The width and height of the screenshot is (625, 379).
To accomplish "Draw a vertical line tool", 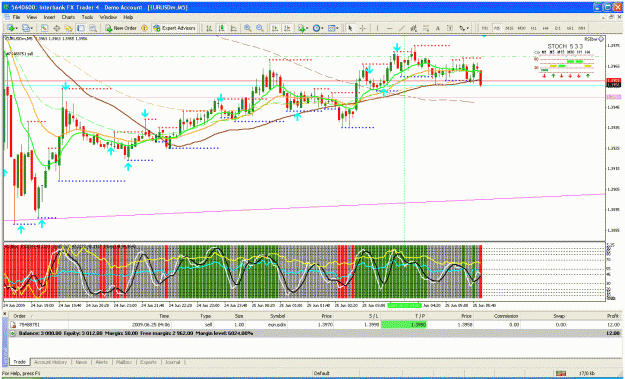I will pyautogui.click(x=377, y=28).
